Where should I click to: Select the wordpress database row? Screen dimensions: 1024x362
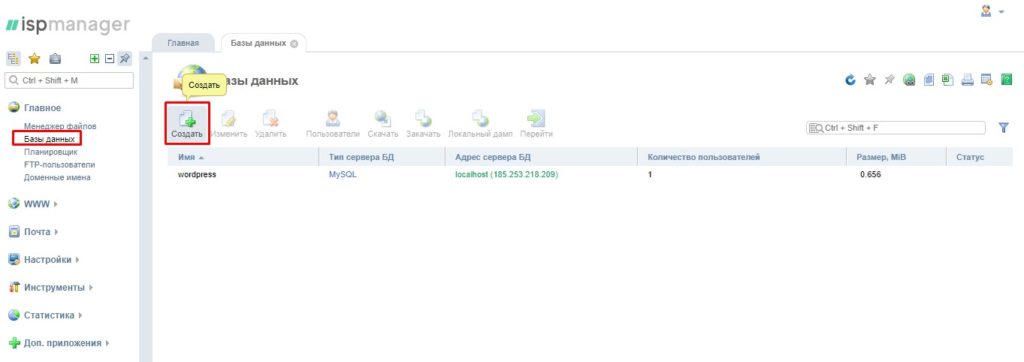590,175
